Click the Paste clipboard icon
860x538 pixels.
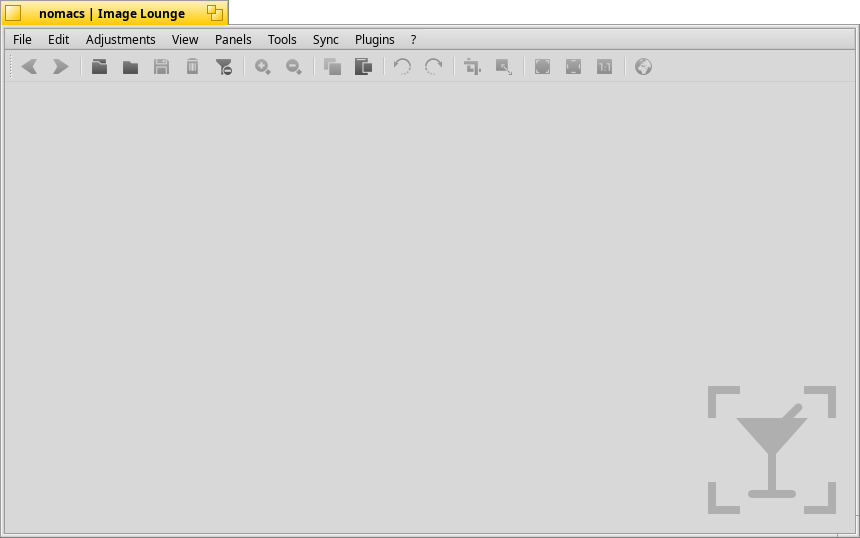pos(363,67)
